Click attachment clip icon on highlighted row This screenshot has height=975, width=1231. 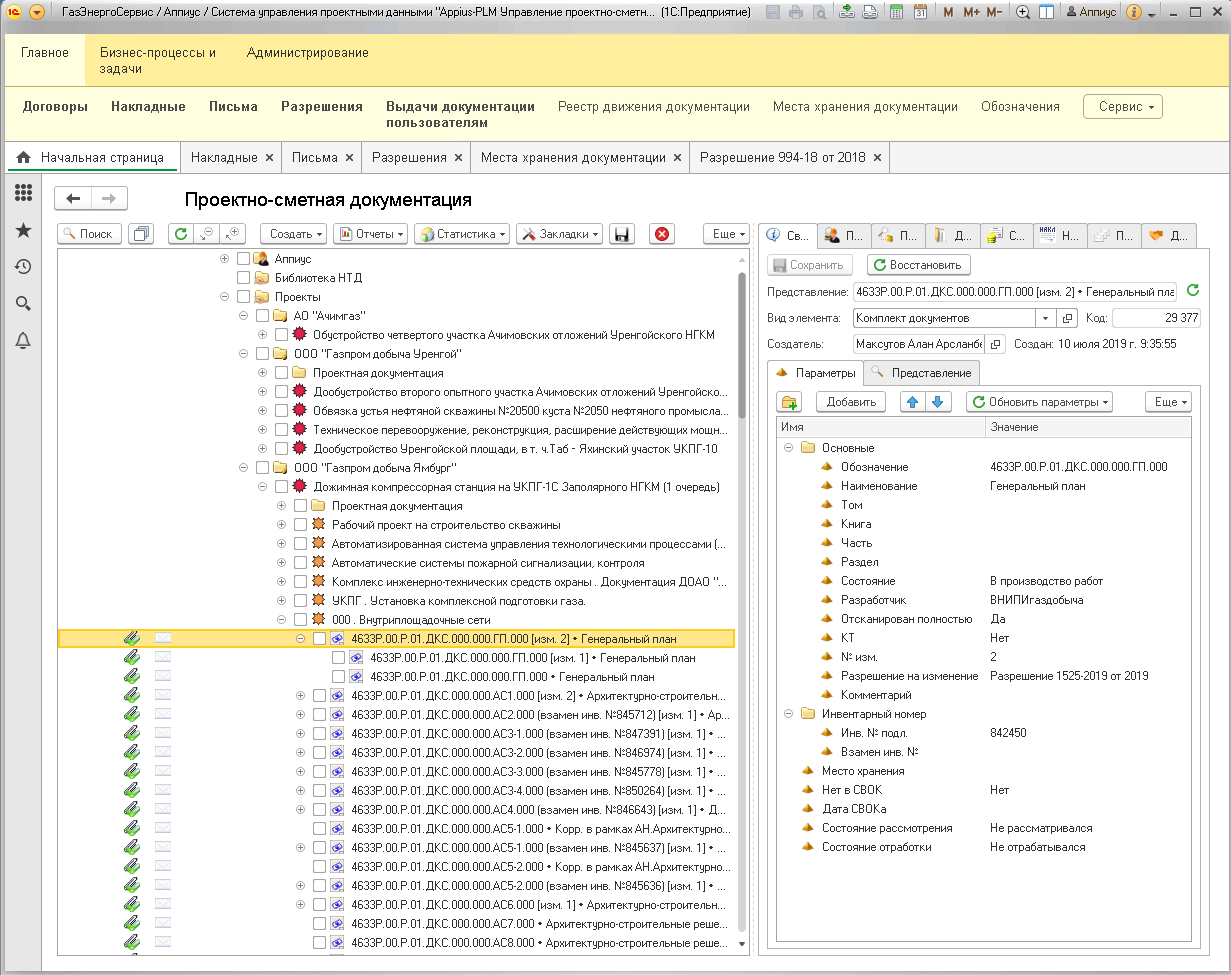click(x=131, y=638)
